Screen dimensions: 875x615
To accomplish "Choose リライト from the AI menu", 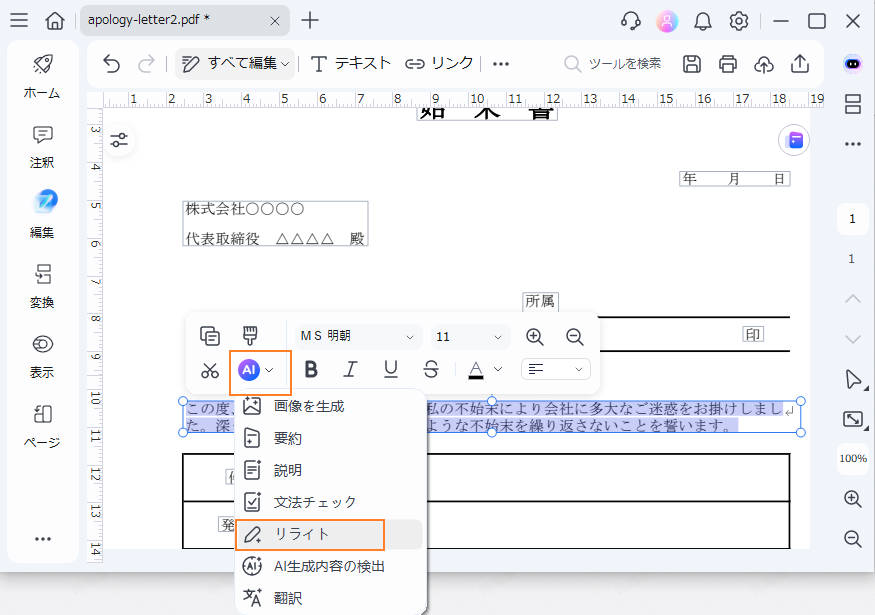I will click(x=300, y=534).
